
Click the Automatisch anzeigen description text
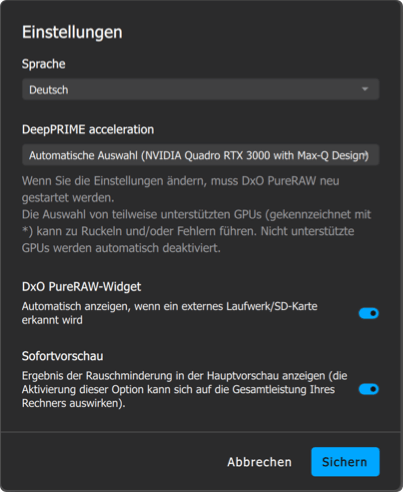coord(170,313)
